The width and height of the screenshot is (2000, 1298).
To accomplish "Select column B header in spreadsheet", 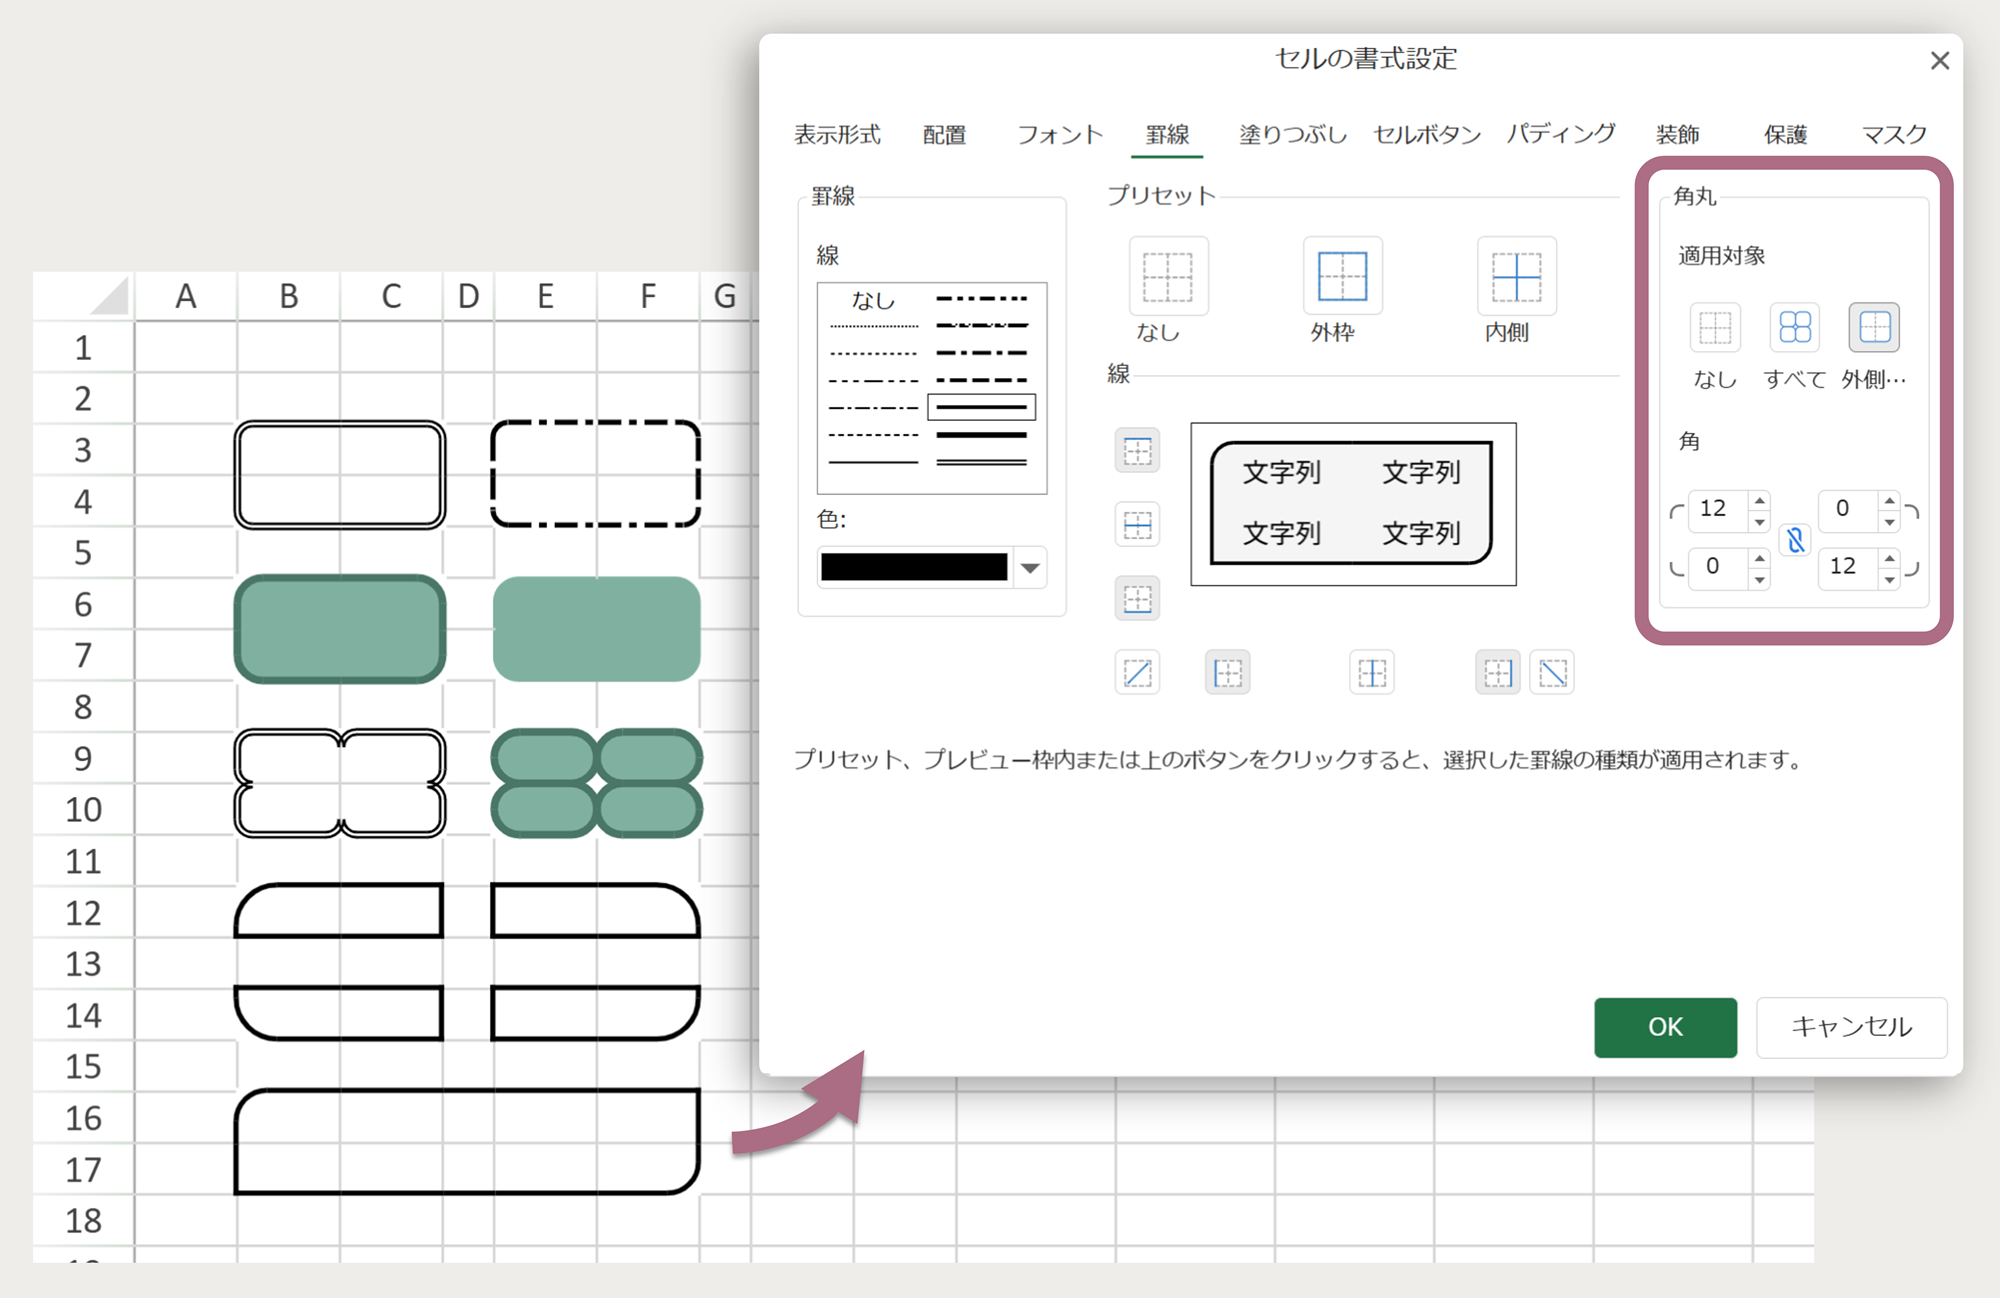I will (x=289, y=297).
